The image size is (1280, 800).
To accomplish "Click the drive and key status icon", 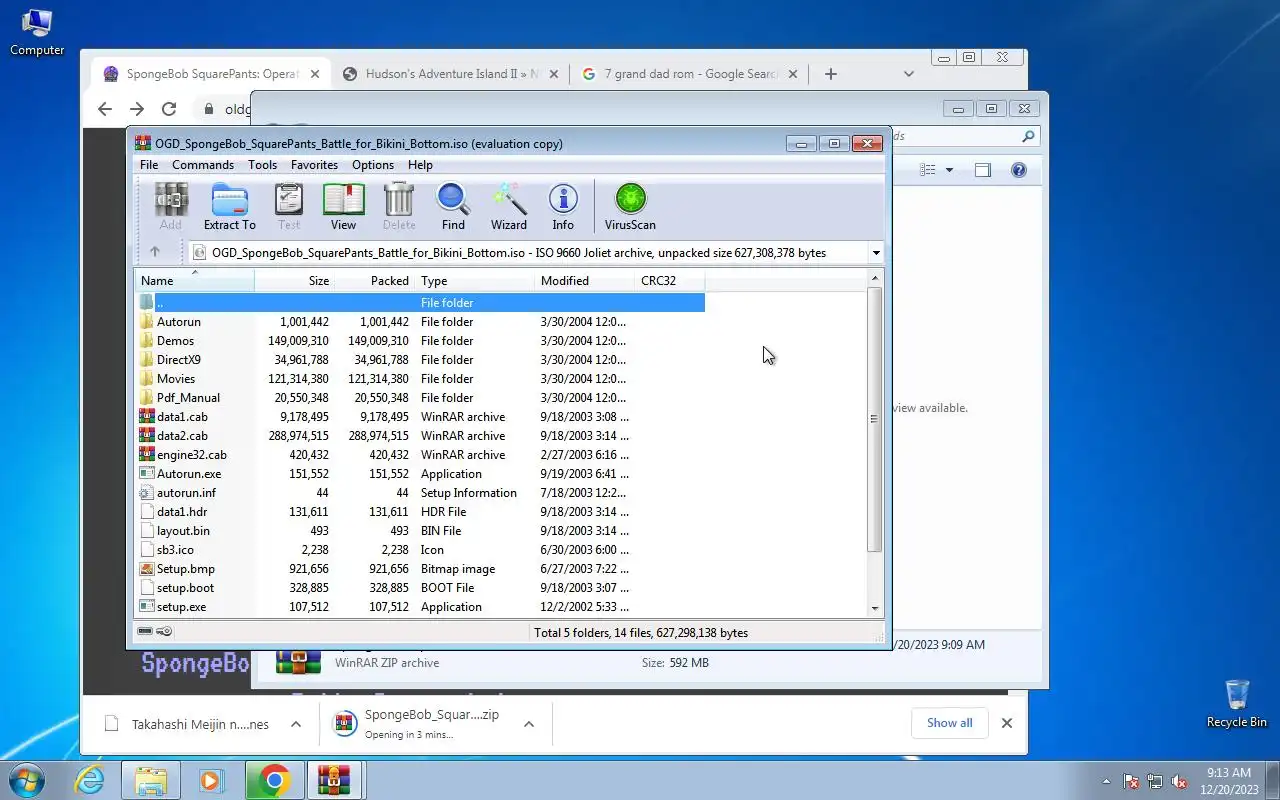I will (x=155, y=632).
